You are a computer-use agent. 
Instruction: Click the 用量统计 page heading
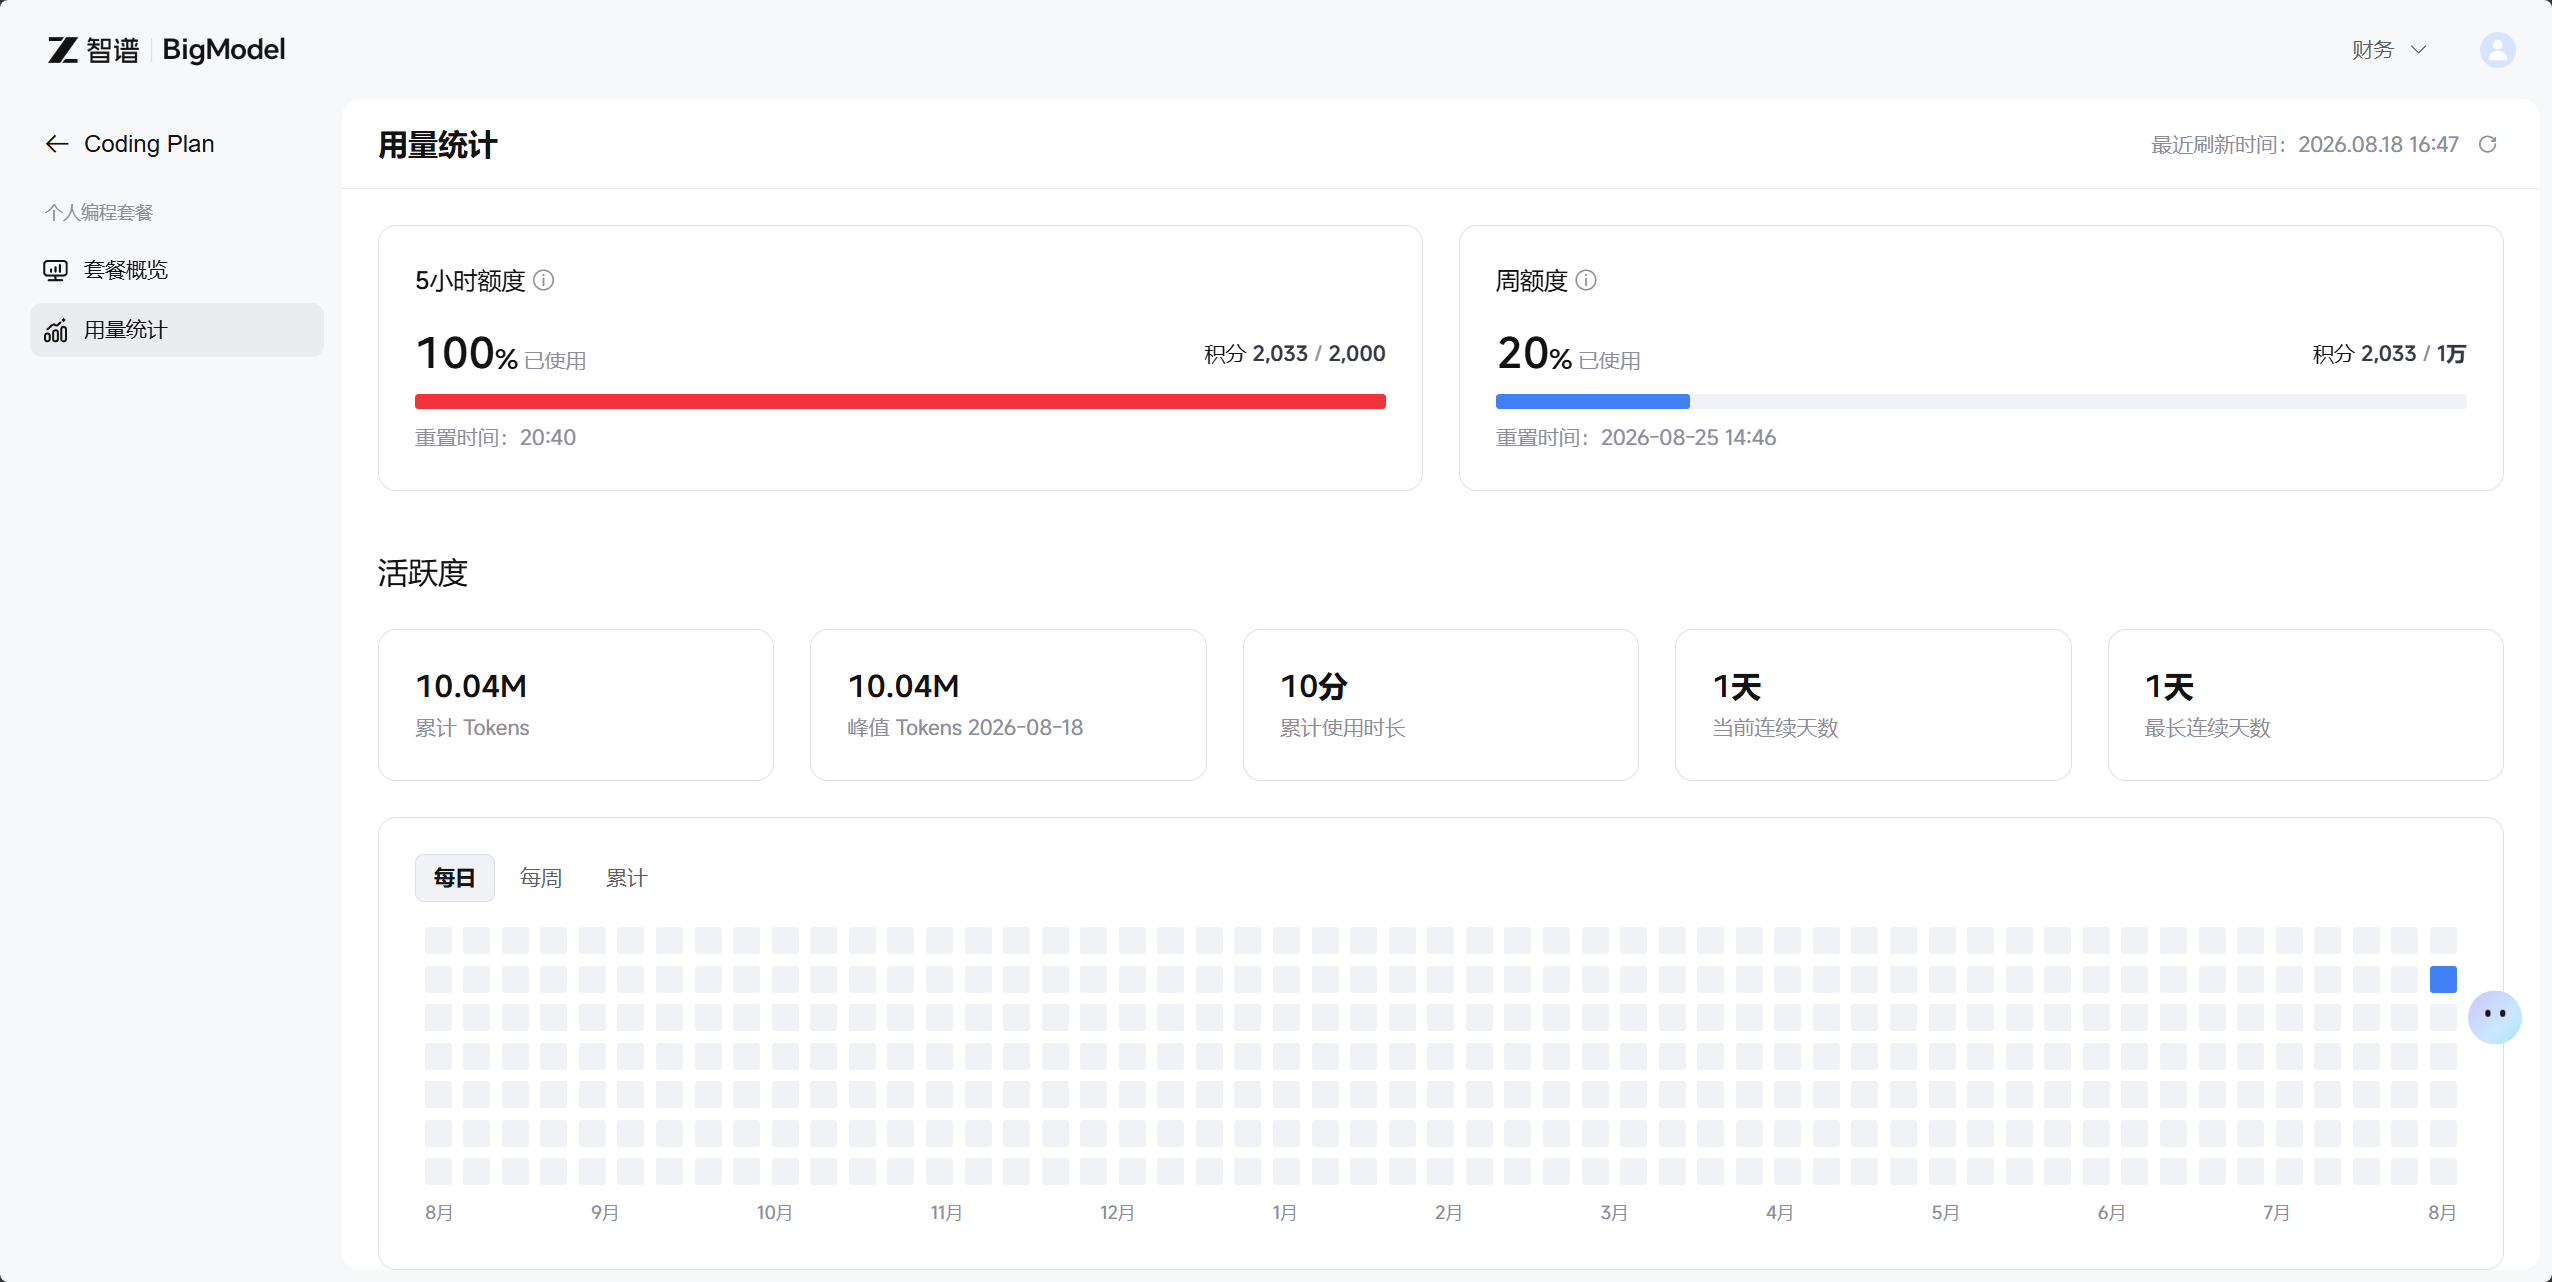(x=438, y=145)
